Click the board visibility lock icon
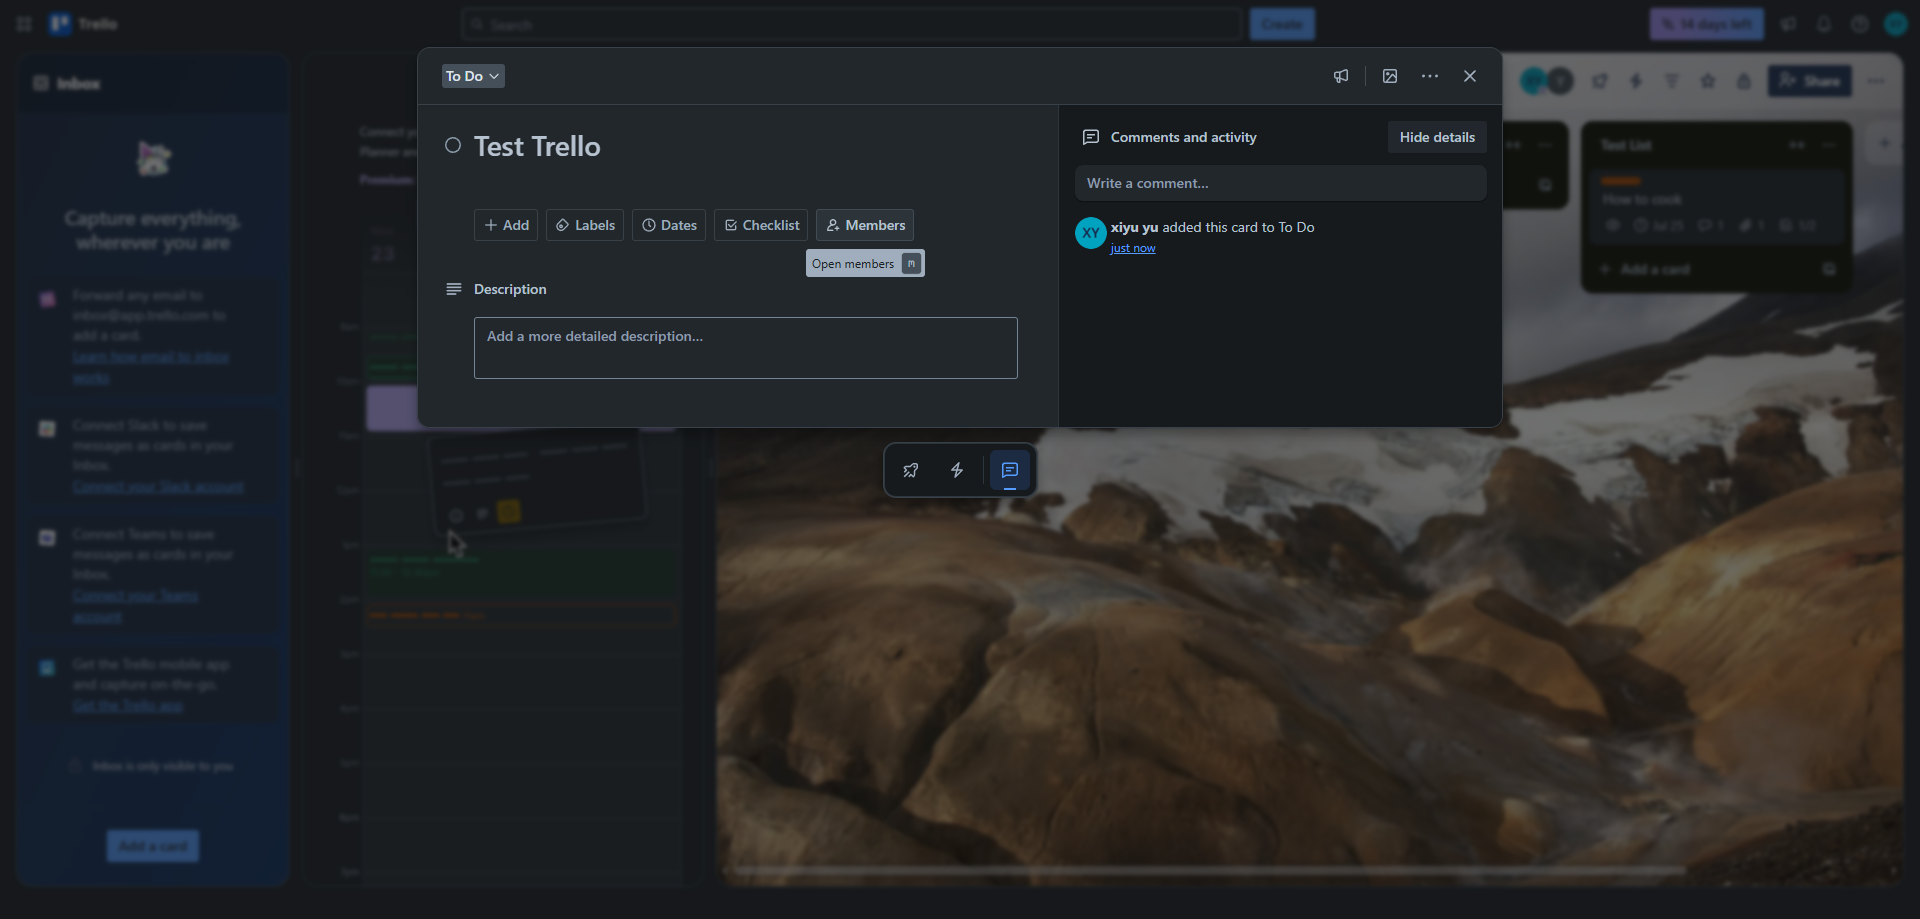The image size is (1920, 919). pos(1744,81)
